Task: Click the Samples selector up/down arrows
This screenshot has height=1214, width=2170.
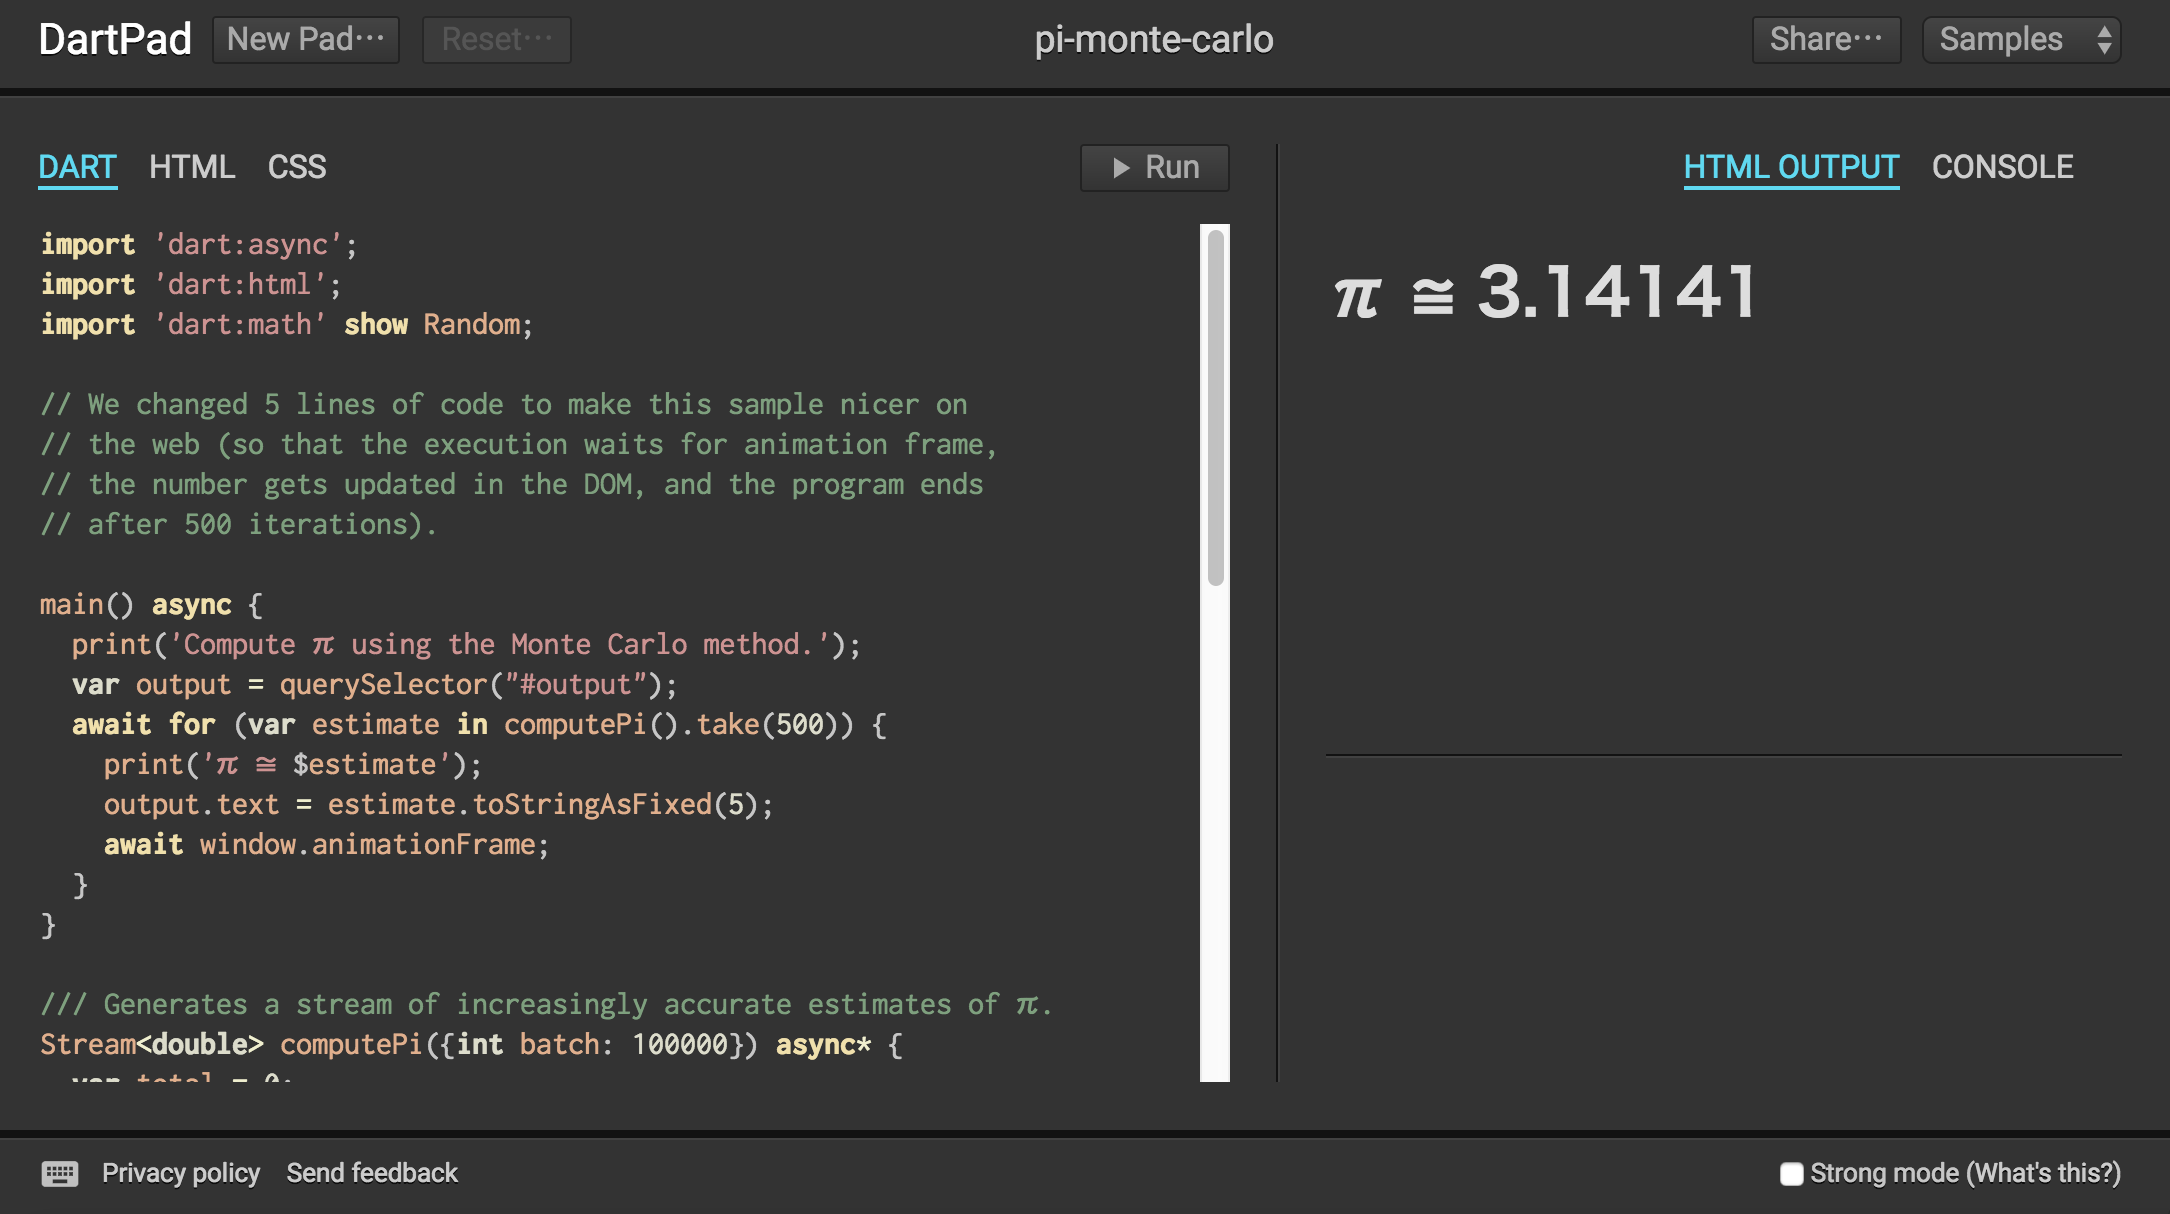Action: (x=2104, y=40)
